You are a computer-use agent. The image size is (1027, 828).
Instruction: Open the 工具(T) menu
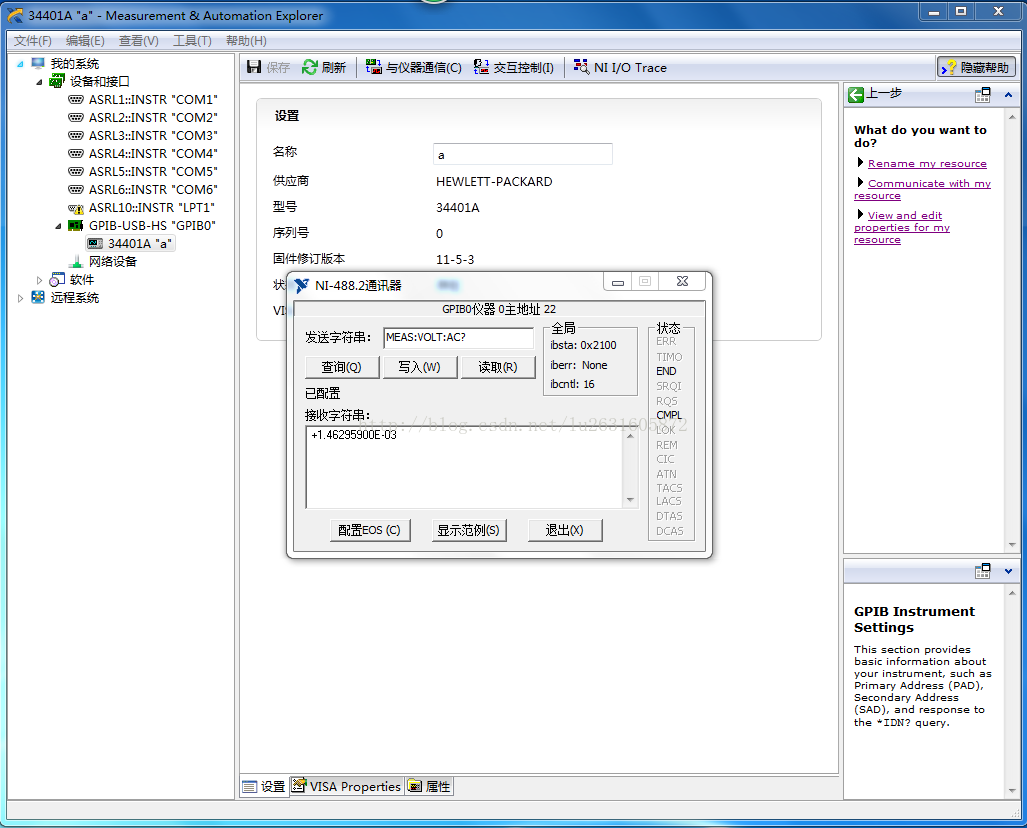click(x=192, y=41)
